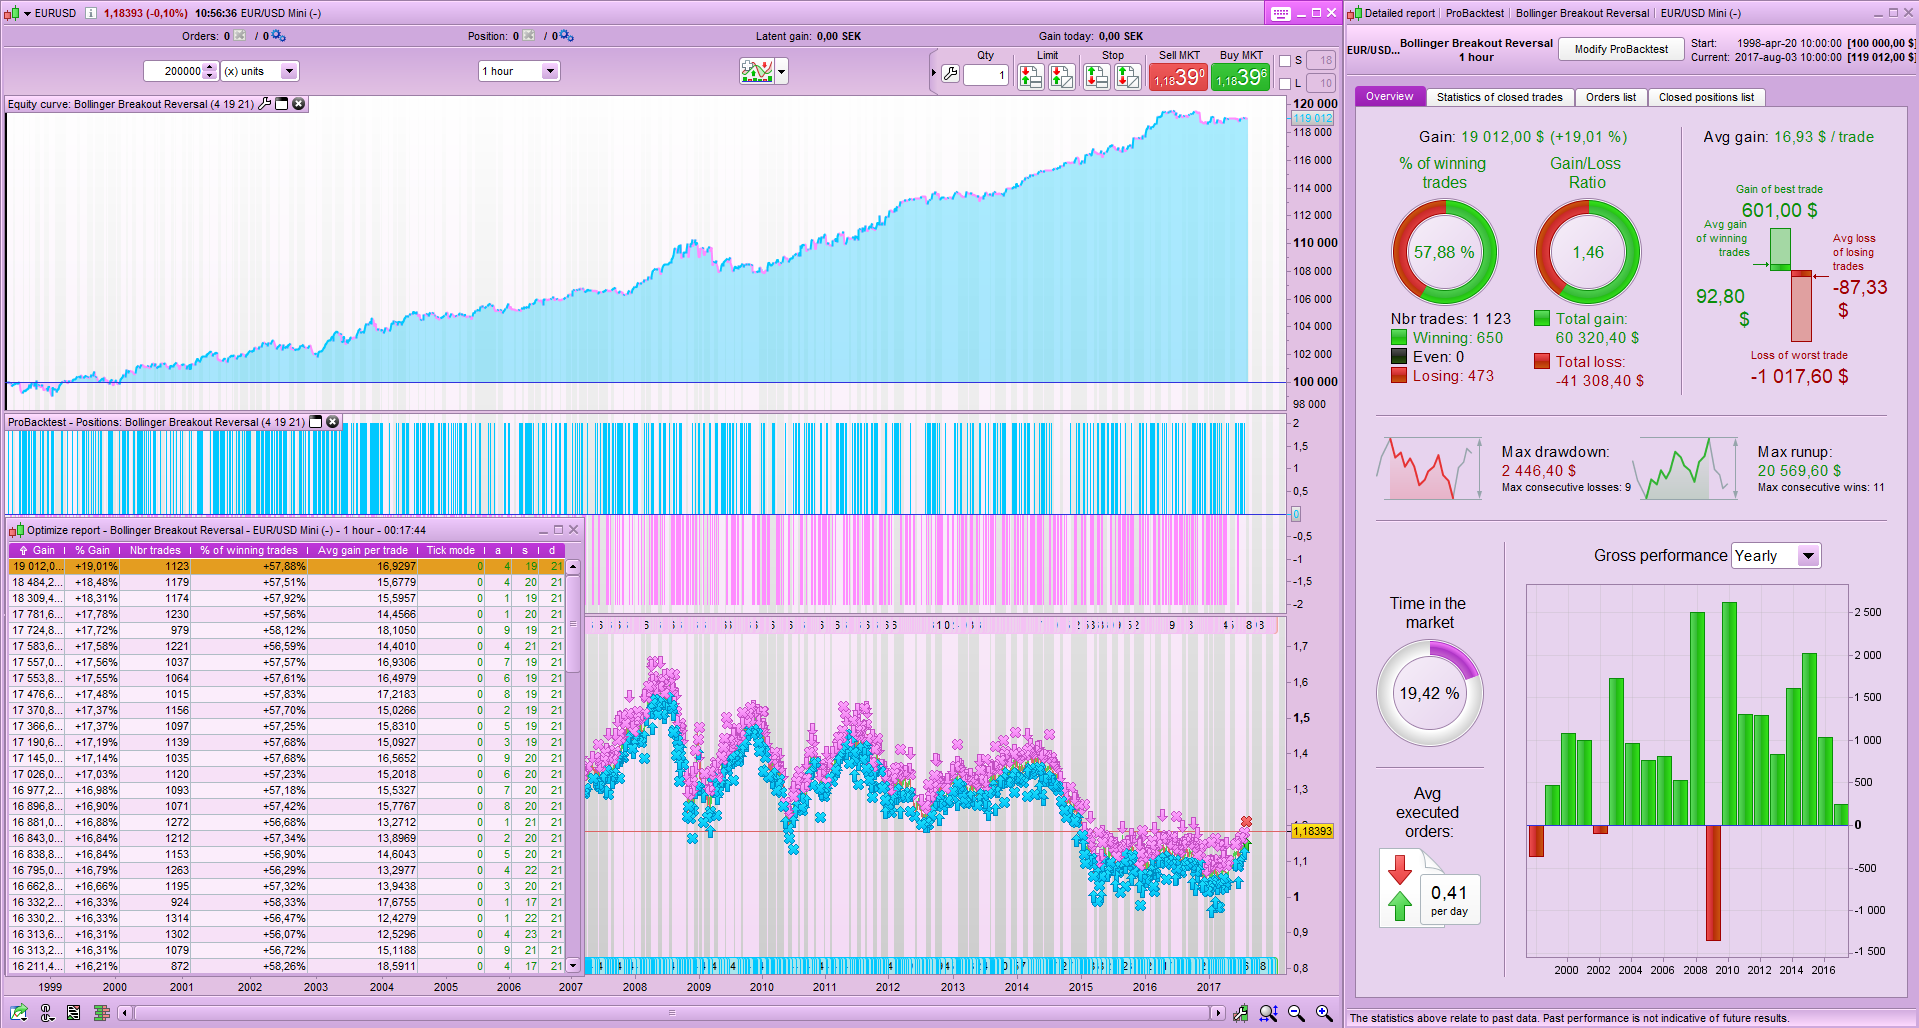Sort the table by % of winning trades

click(248, 550)
